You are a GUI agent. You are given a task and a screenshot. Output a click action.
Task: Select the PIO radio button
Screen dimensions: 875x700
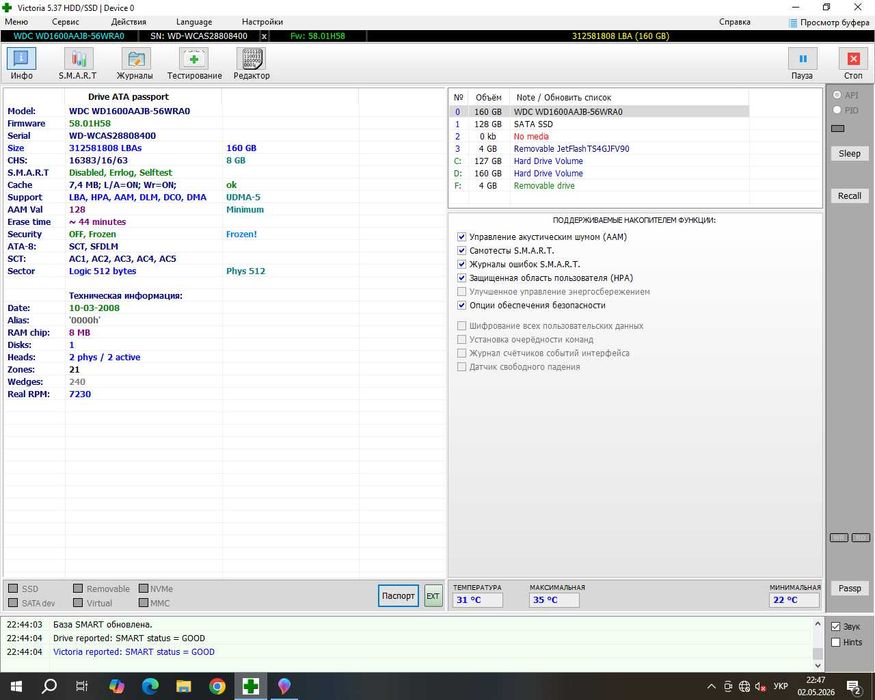click(x=836, y=110)
